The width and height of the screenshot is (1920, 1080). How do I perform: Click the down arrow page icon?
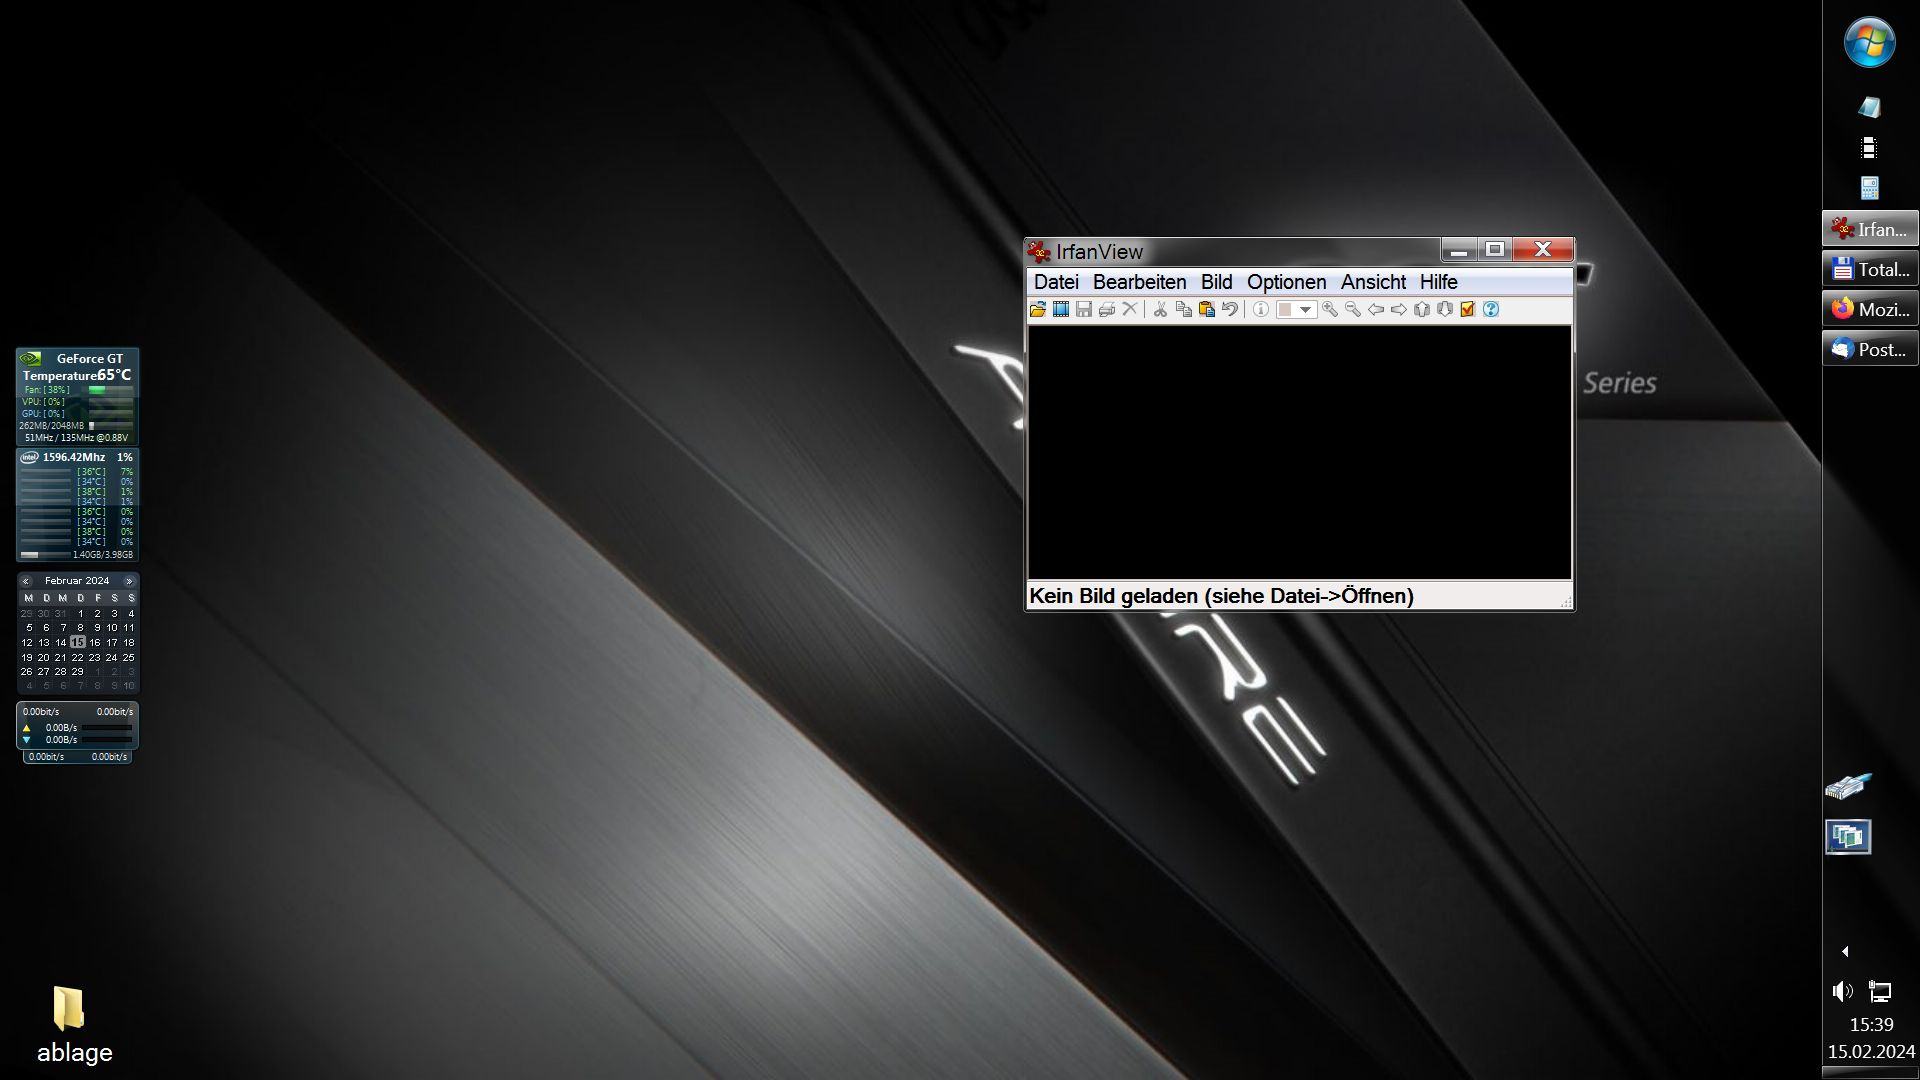[1444, 310]
